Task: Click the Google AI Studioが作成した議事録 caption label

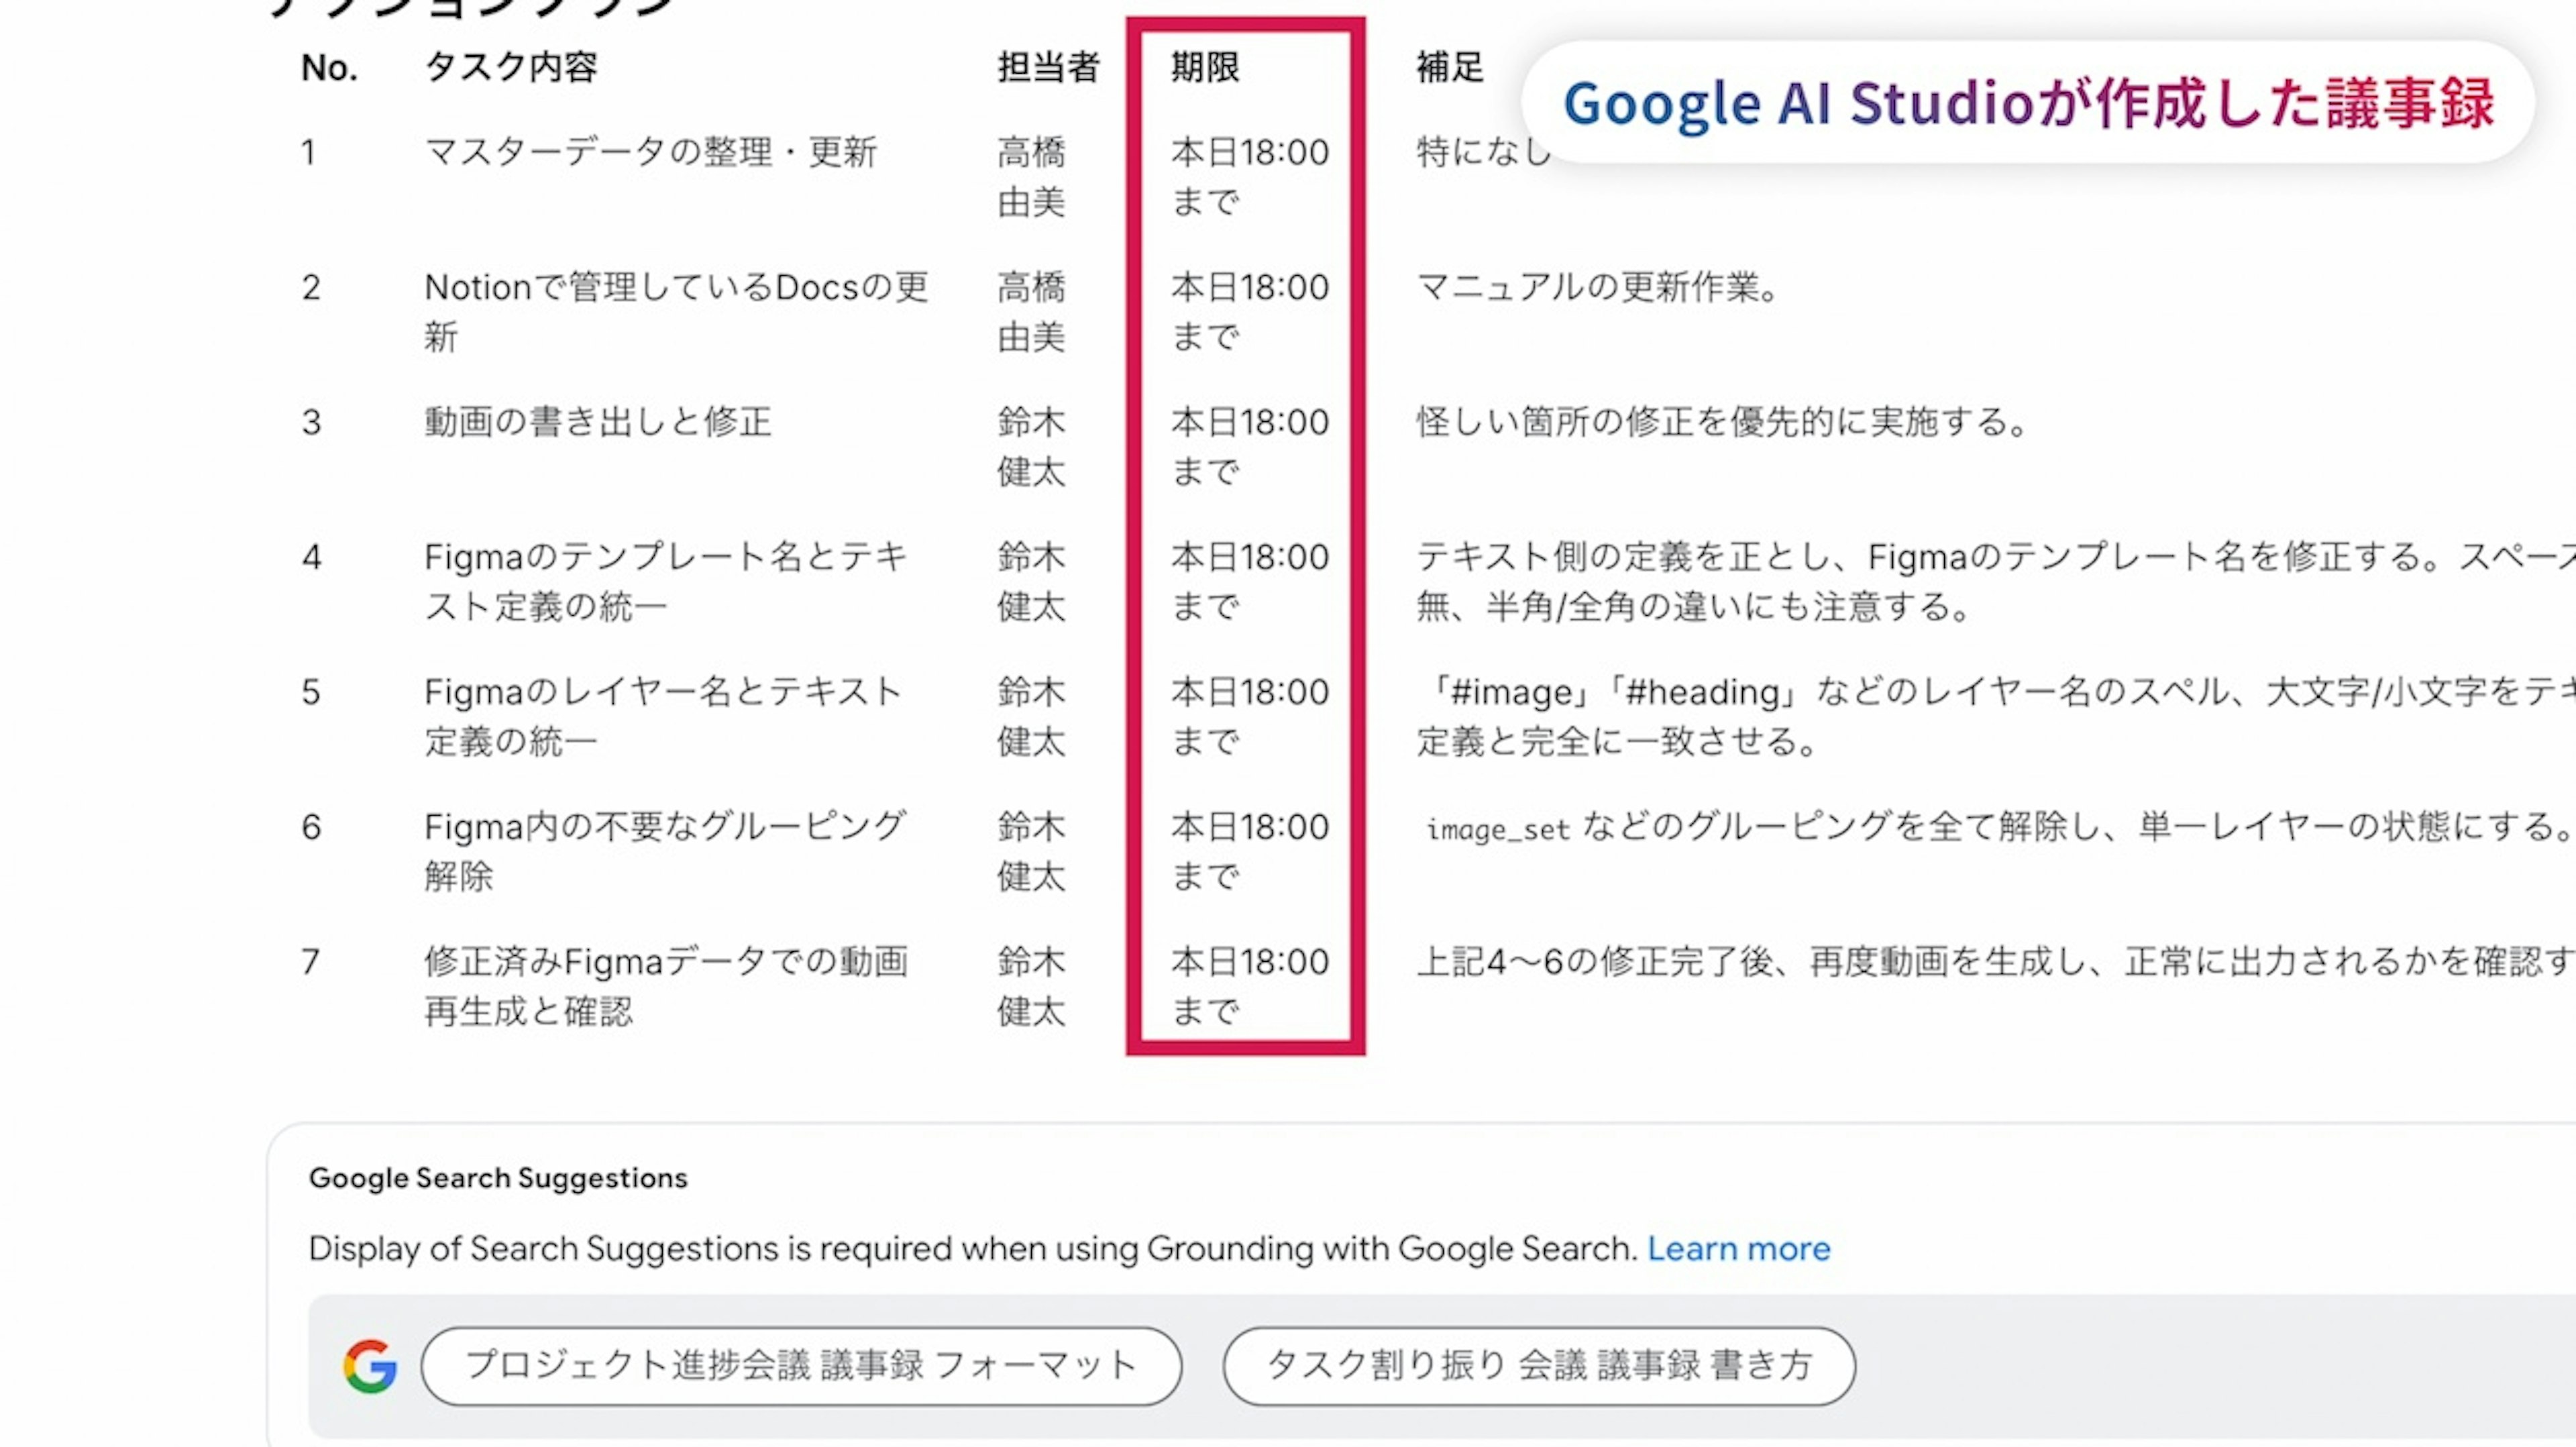Action: coord(2028,103)
